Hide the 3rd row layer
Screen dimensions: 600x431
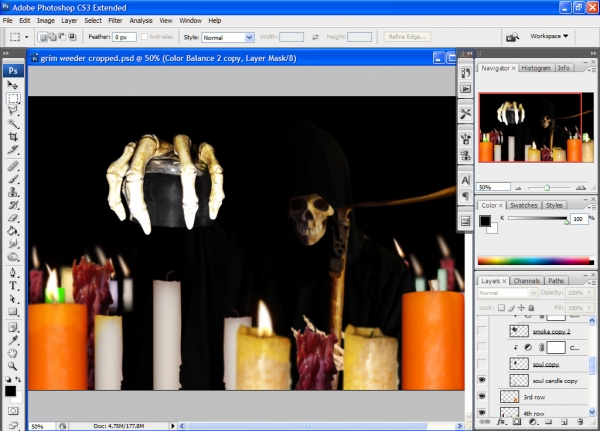482,397
